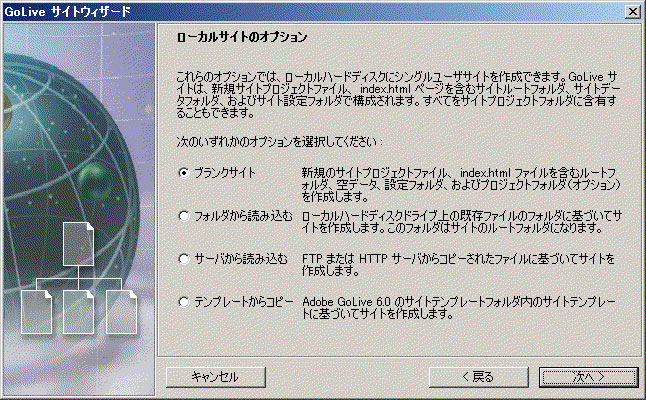Select the サーバから読み込む radio option
The height and width of the screenshot is (400, 646).
(x=183, y=258)
